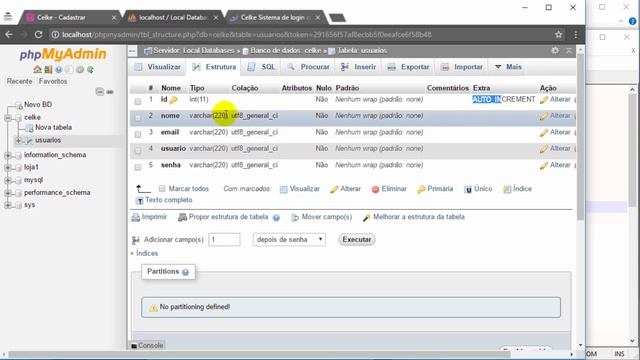Click help icon next to Propor estrutura
This screenshot has width=640, height=360.
[x=276, y=218]
